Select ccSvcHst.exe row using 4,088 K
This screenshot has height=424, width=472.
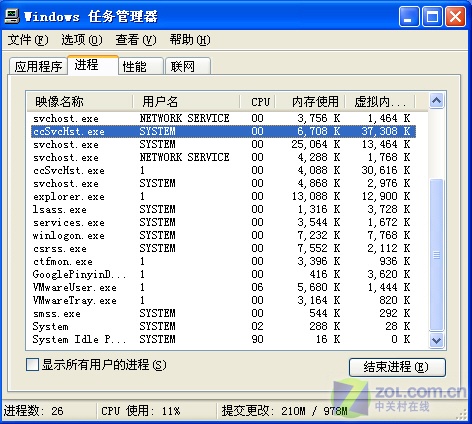[x=223, y=170]
